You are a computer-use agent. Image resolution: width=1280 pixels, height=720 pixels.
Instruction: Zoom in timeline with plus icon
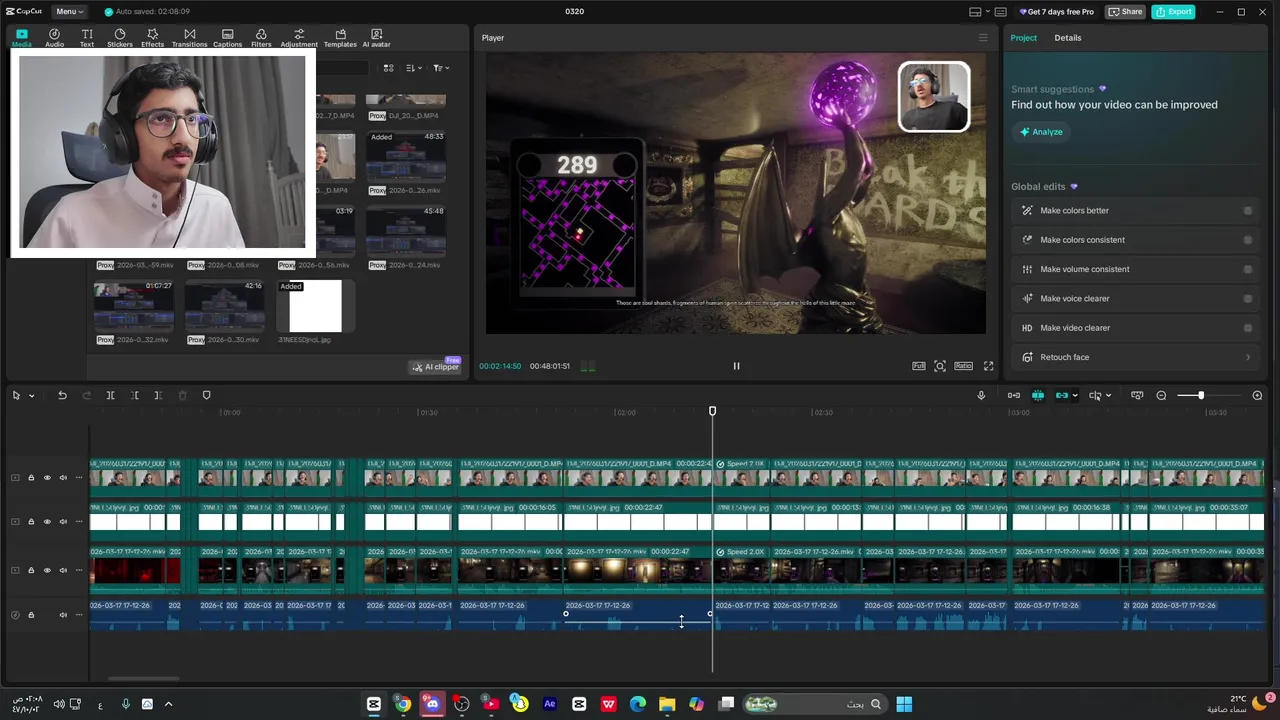tap(1257, 396)
